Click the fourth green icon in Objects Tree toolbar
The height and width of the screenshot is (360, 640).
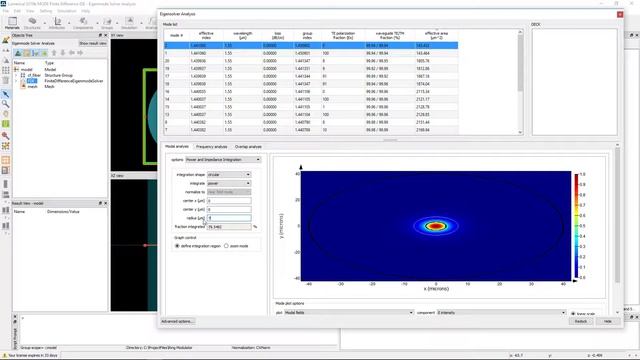[44, 53]
